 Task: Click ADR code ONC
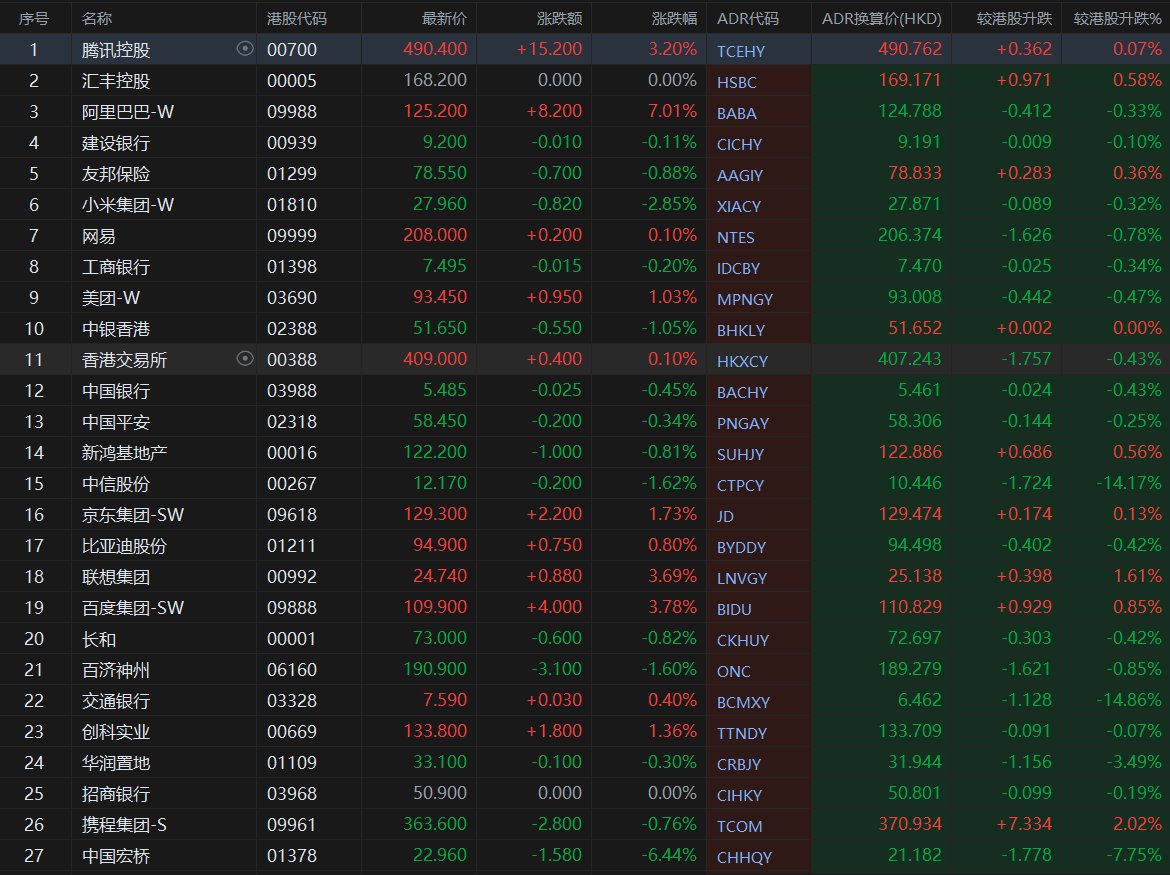[x=733, y=671]
